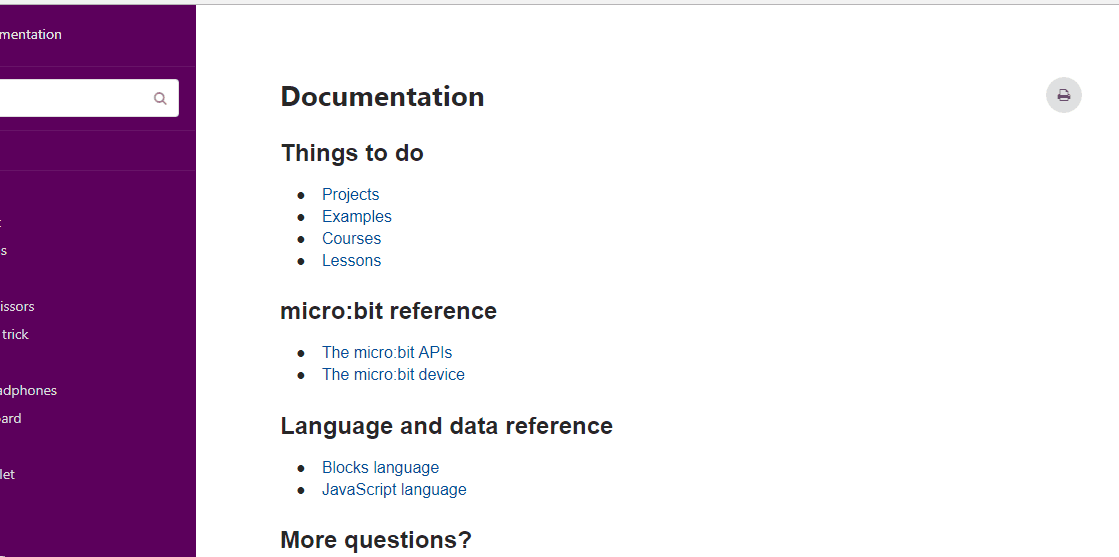
Task: Visit The micro:bit device page
Action: [393, 375]
